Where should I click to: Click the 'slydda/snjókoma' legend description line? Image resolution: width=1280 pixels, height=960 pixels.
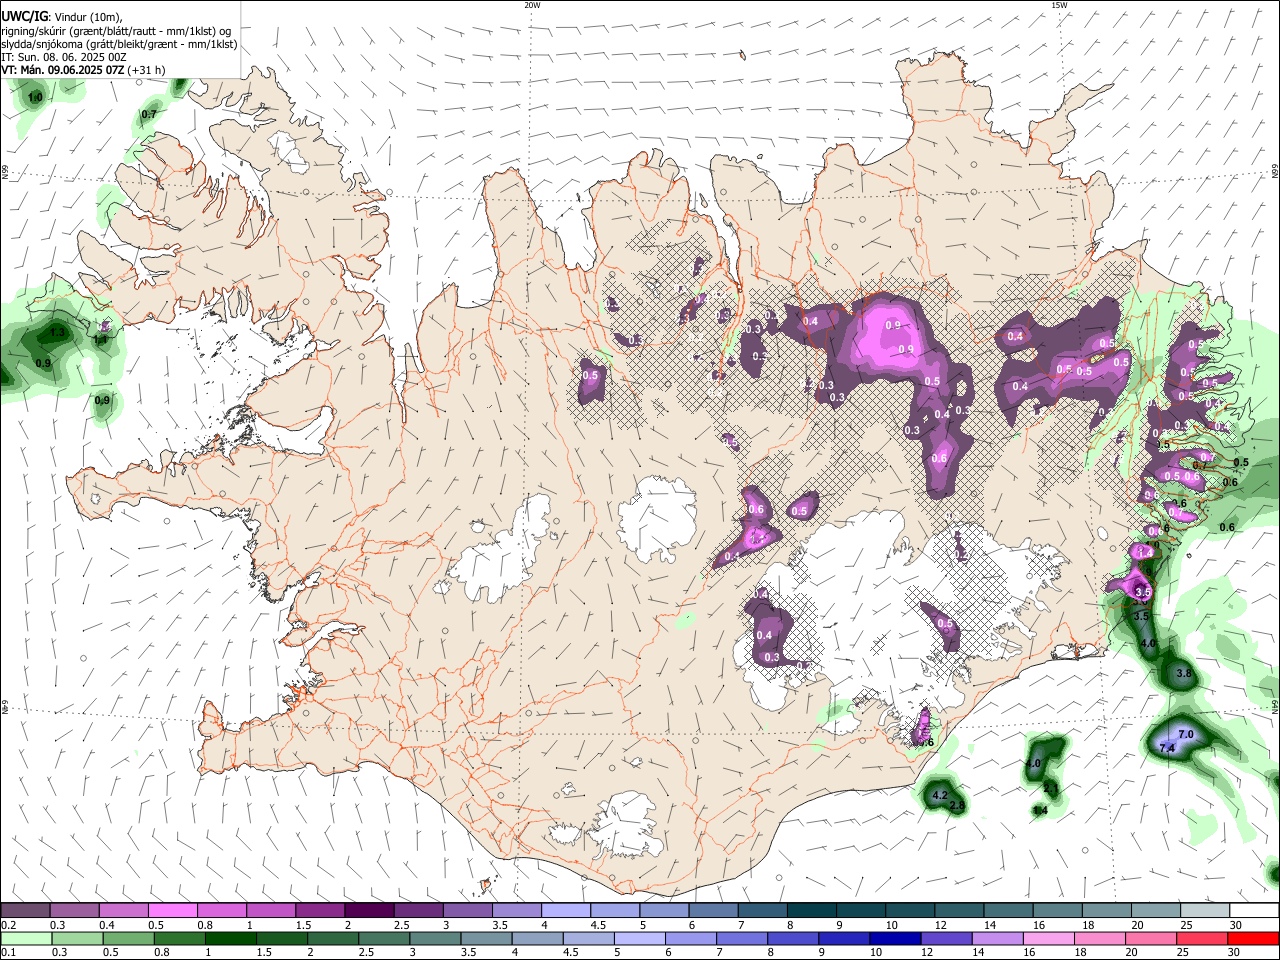tap(119, 44)
